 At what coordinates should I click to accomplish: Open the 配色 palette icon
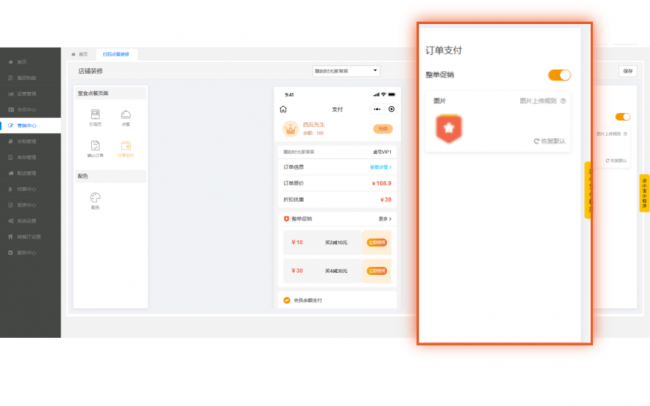(95, 201)
